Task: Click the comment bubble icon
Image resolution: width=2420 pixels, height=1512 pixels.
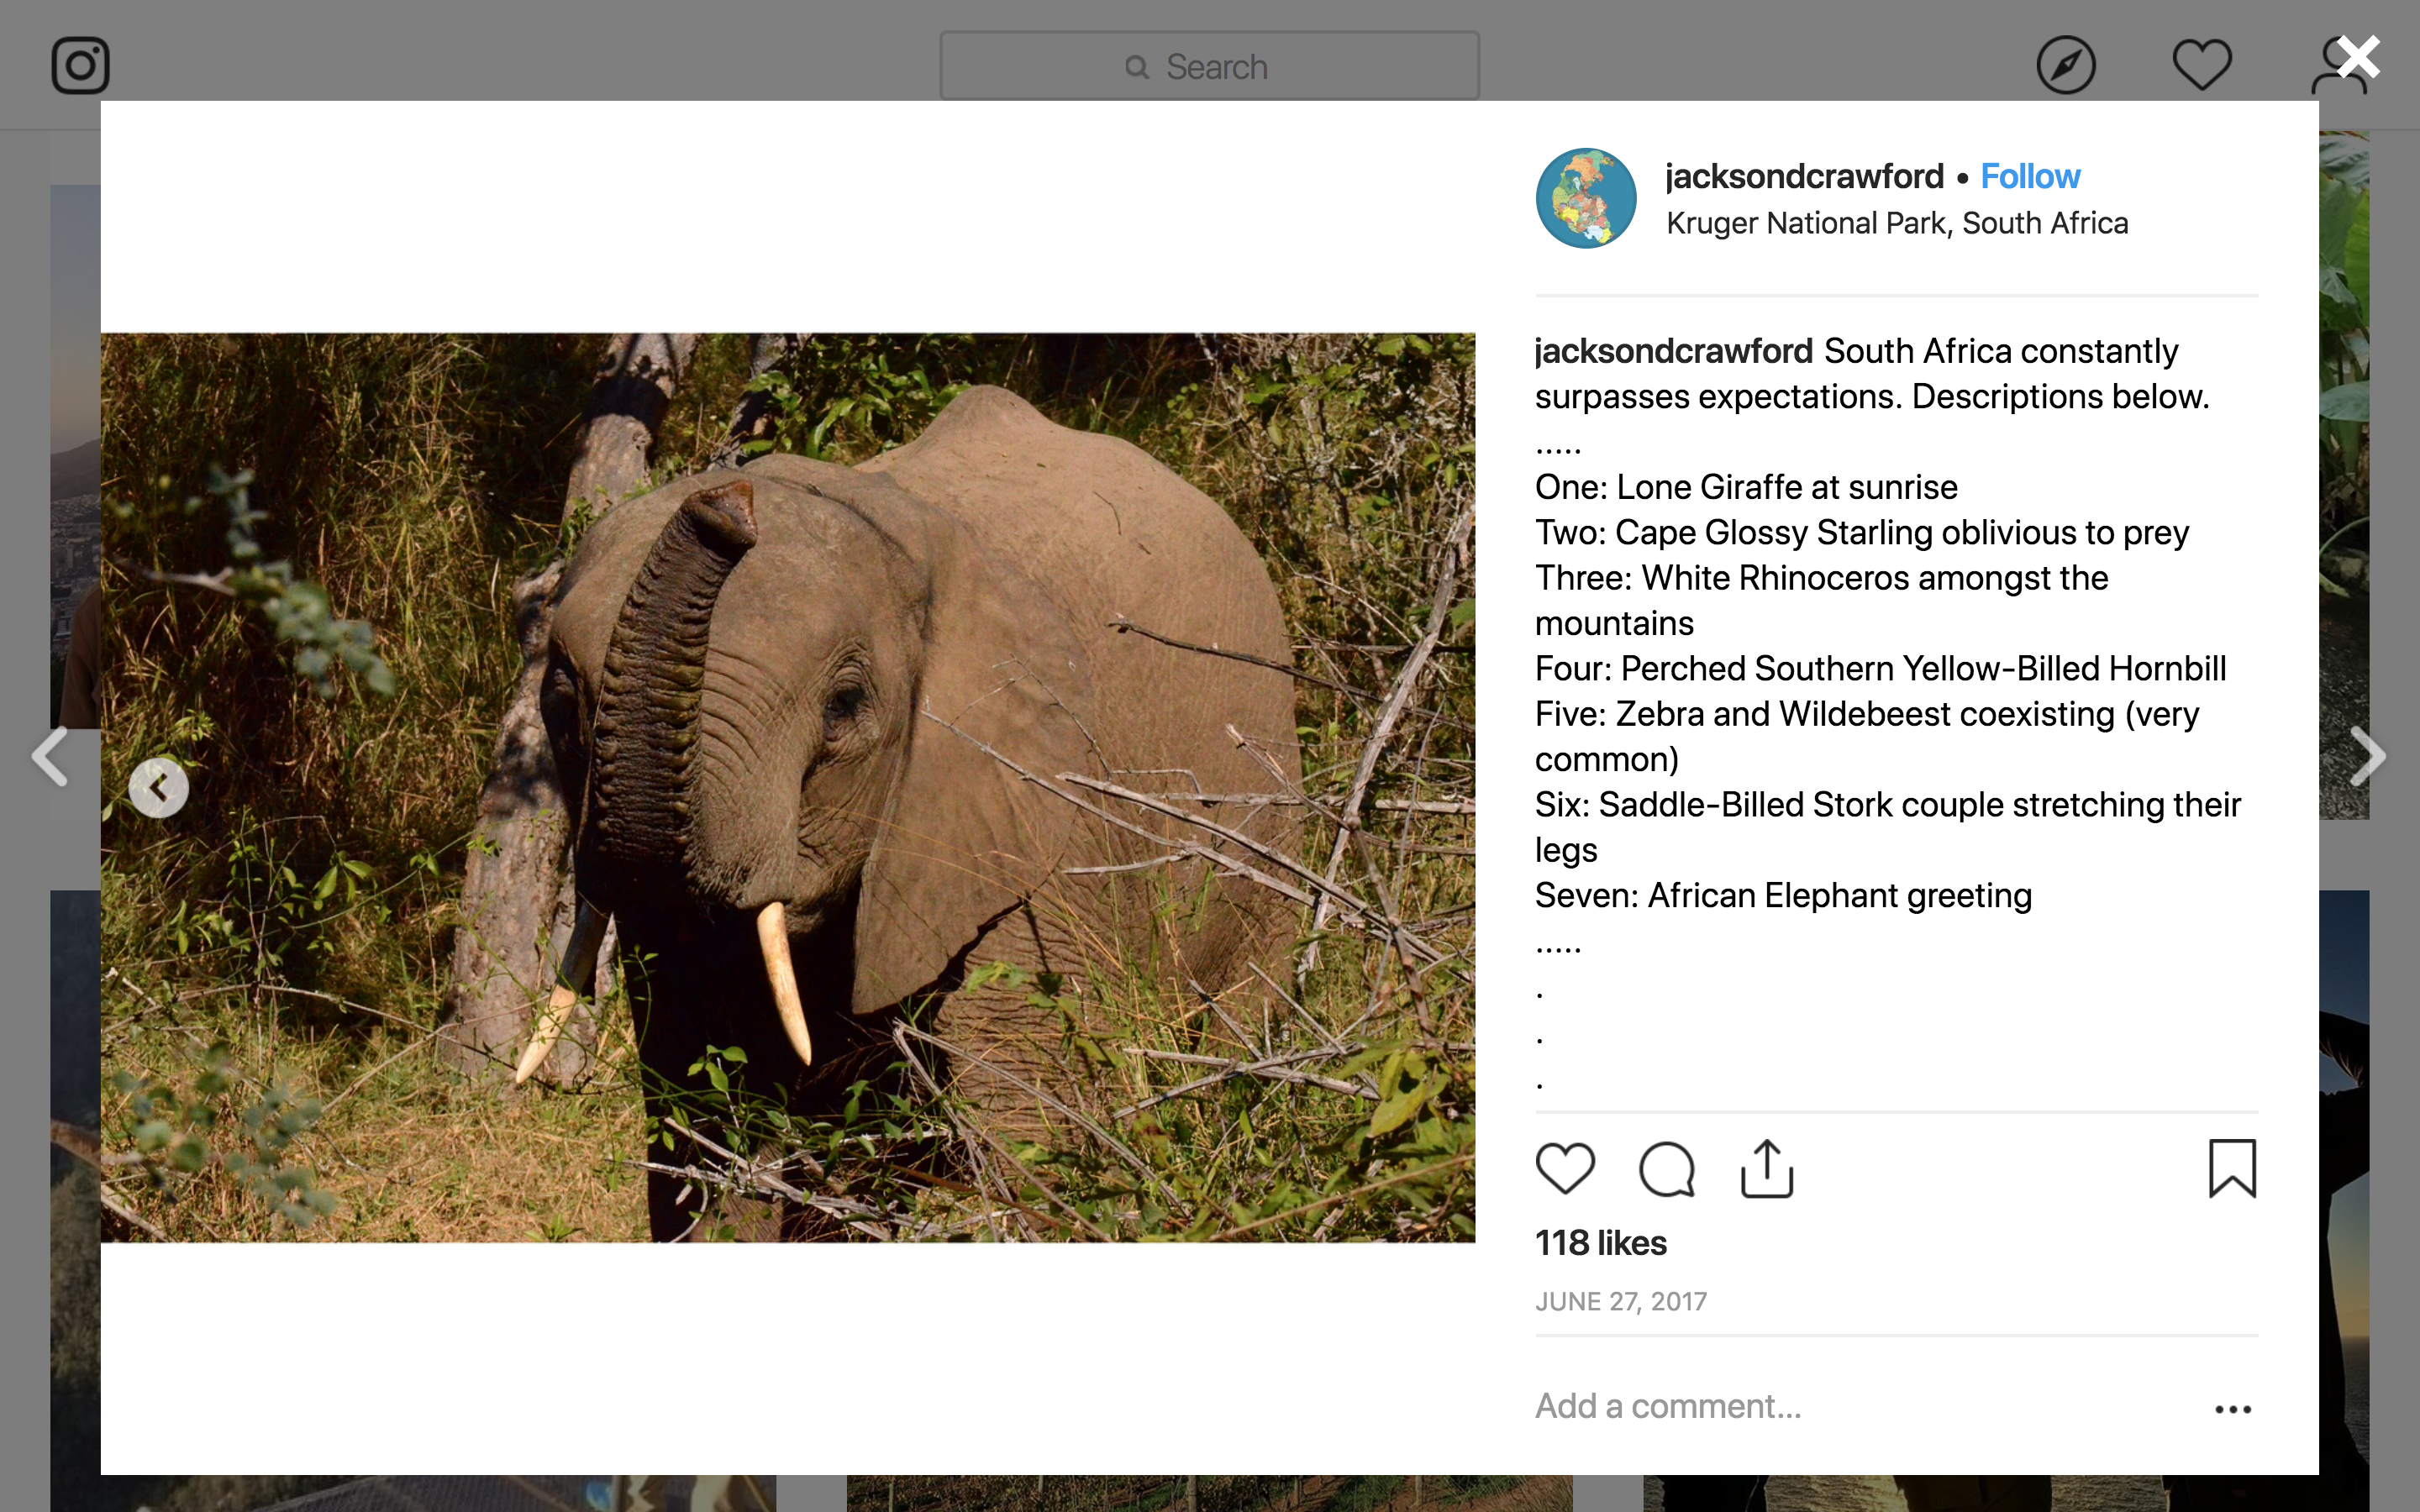Action: pyautogui.click(x=1666, y=1168)
